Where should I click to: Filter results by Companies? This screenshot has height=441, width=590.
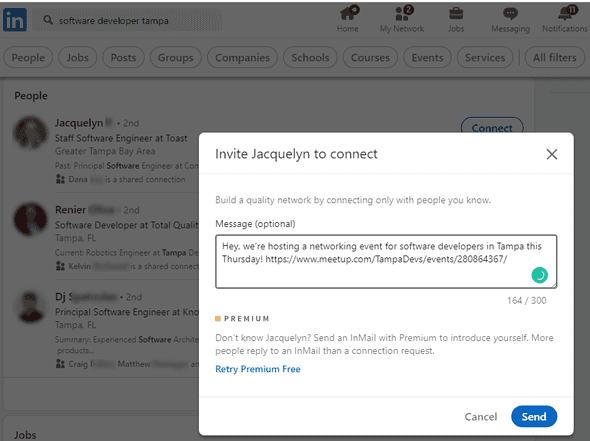(242, 58)
